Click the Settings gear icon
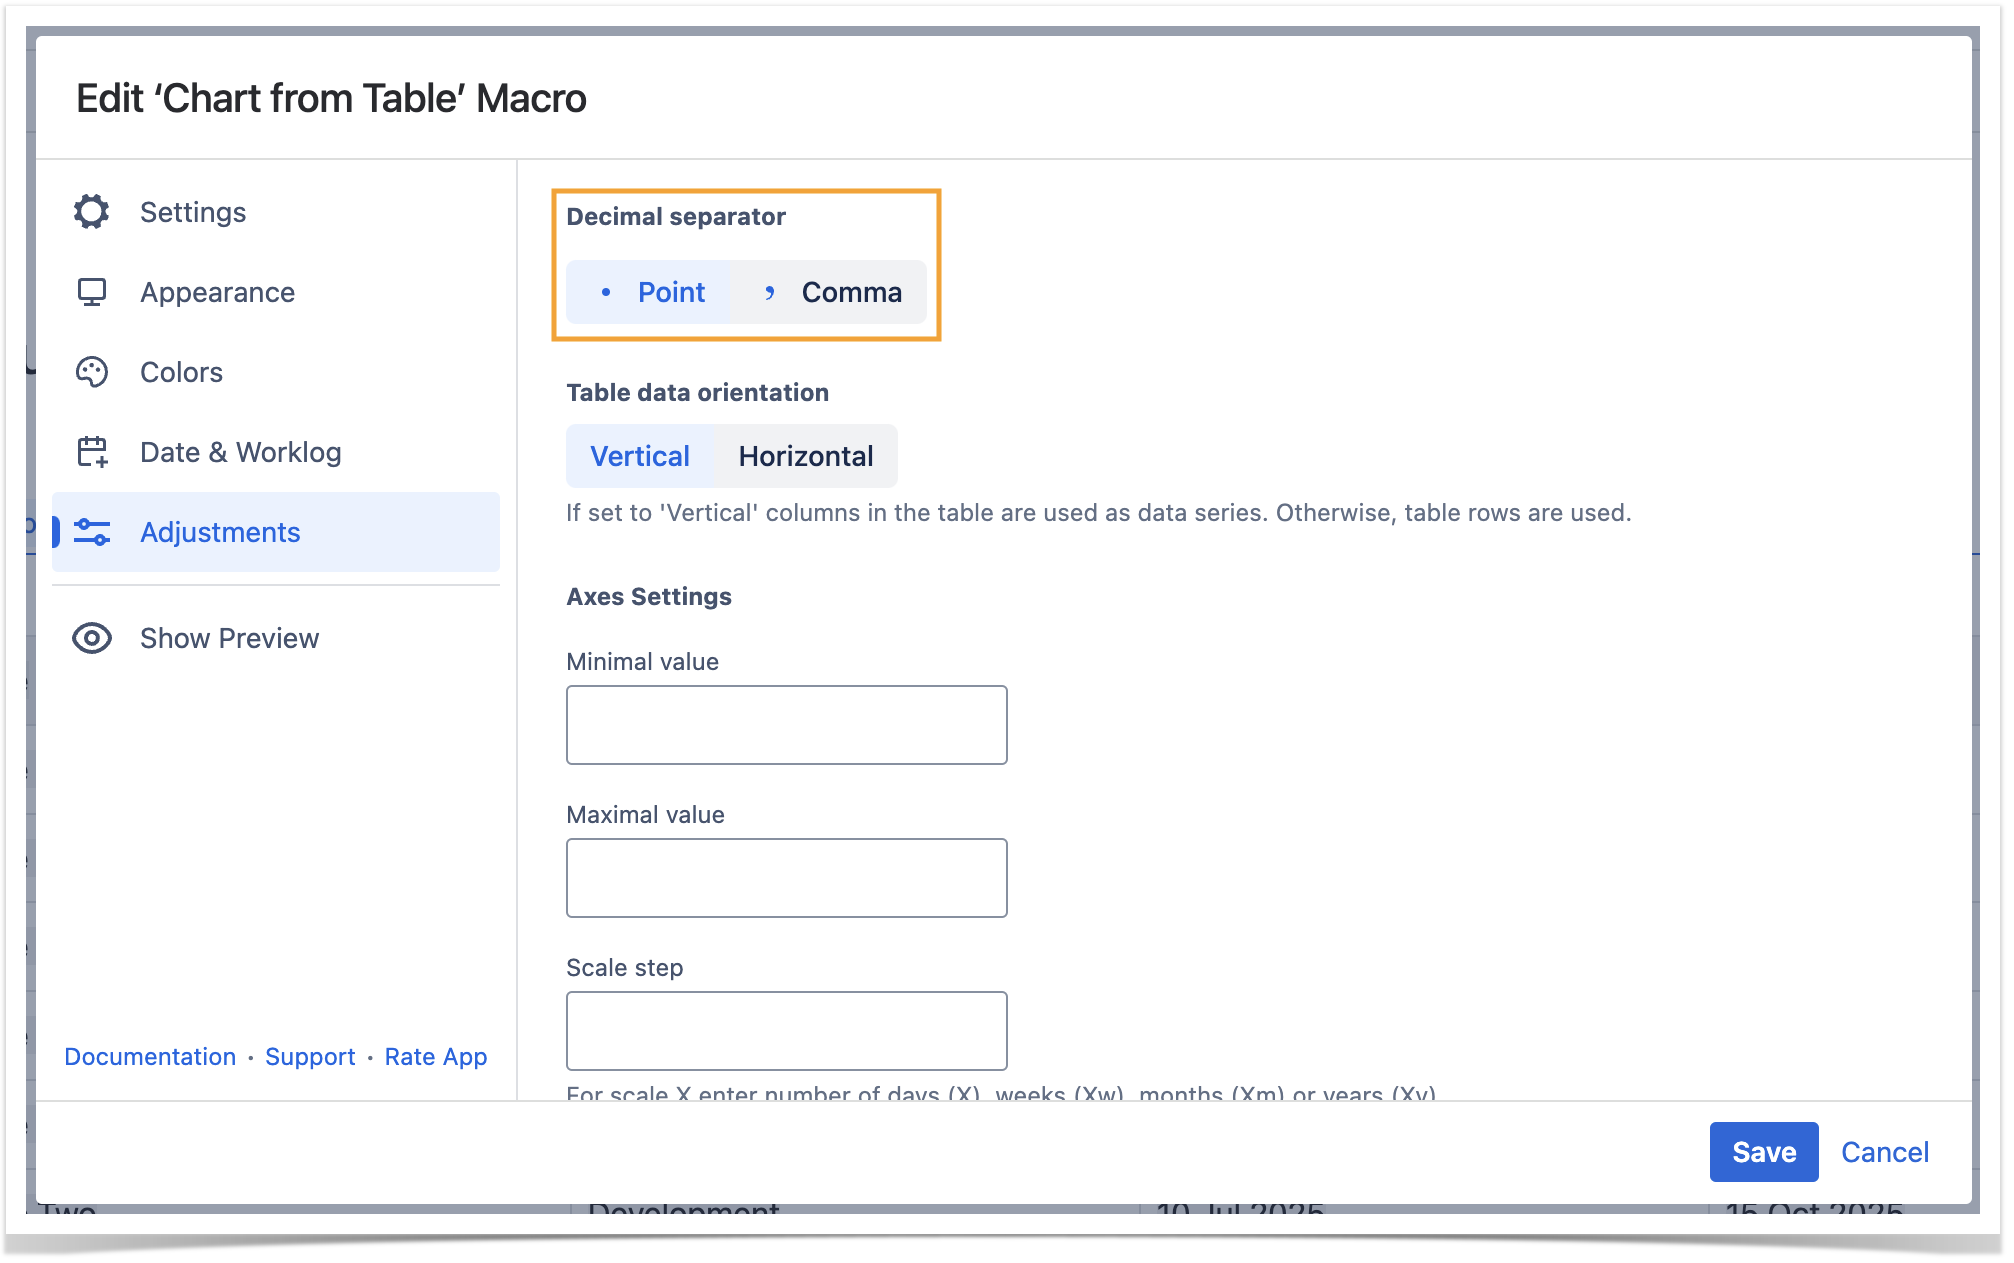The image size is (2014, 1263). click(91, 212)
